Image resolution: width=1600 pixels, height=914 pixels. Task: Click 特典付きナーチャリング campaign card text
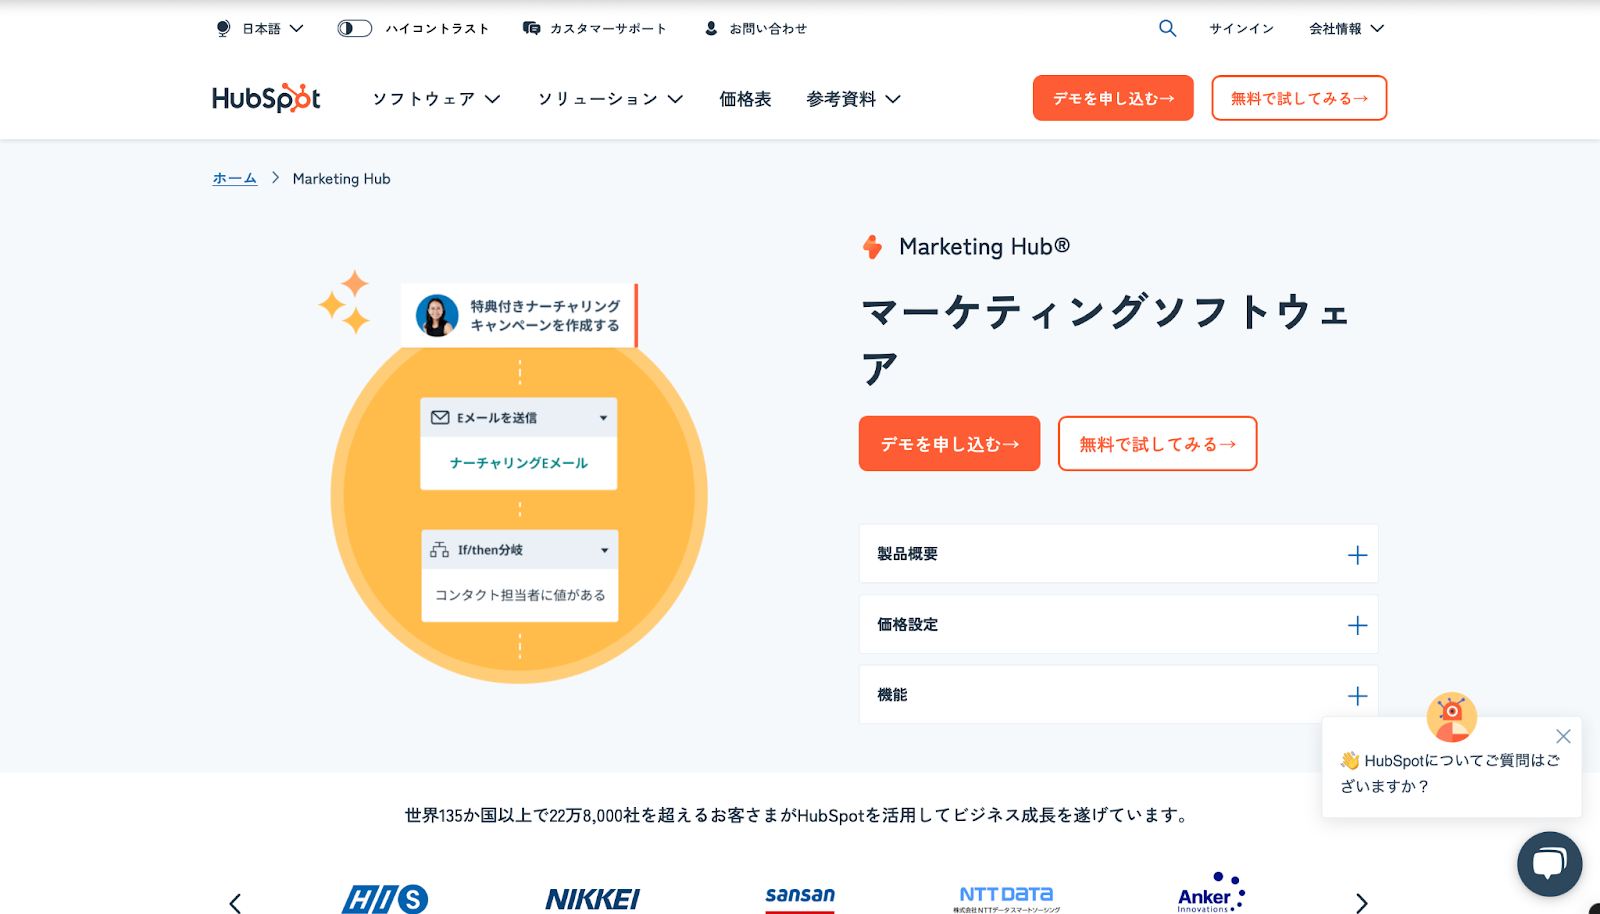(x=545, y=316)
